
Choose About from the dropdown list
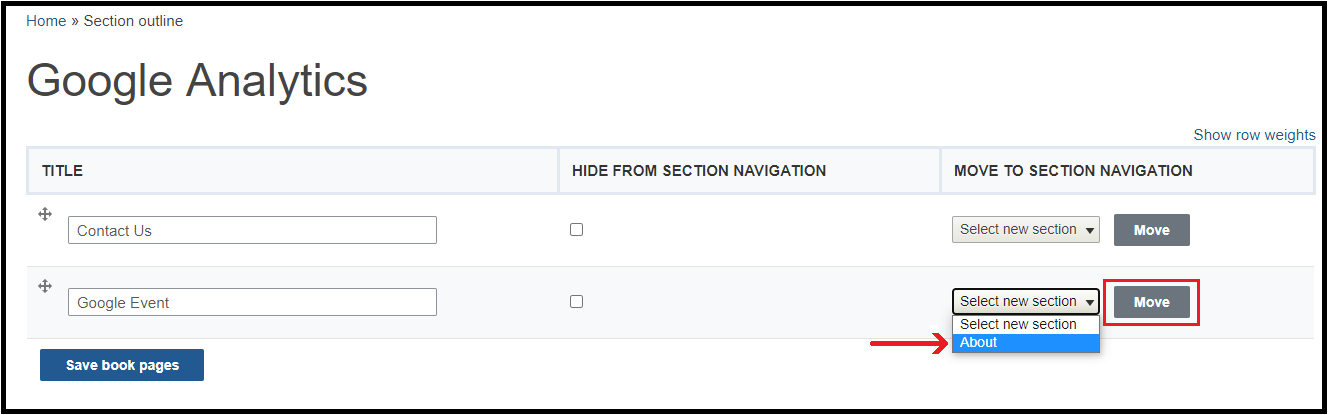click(x=1026, y=342)
